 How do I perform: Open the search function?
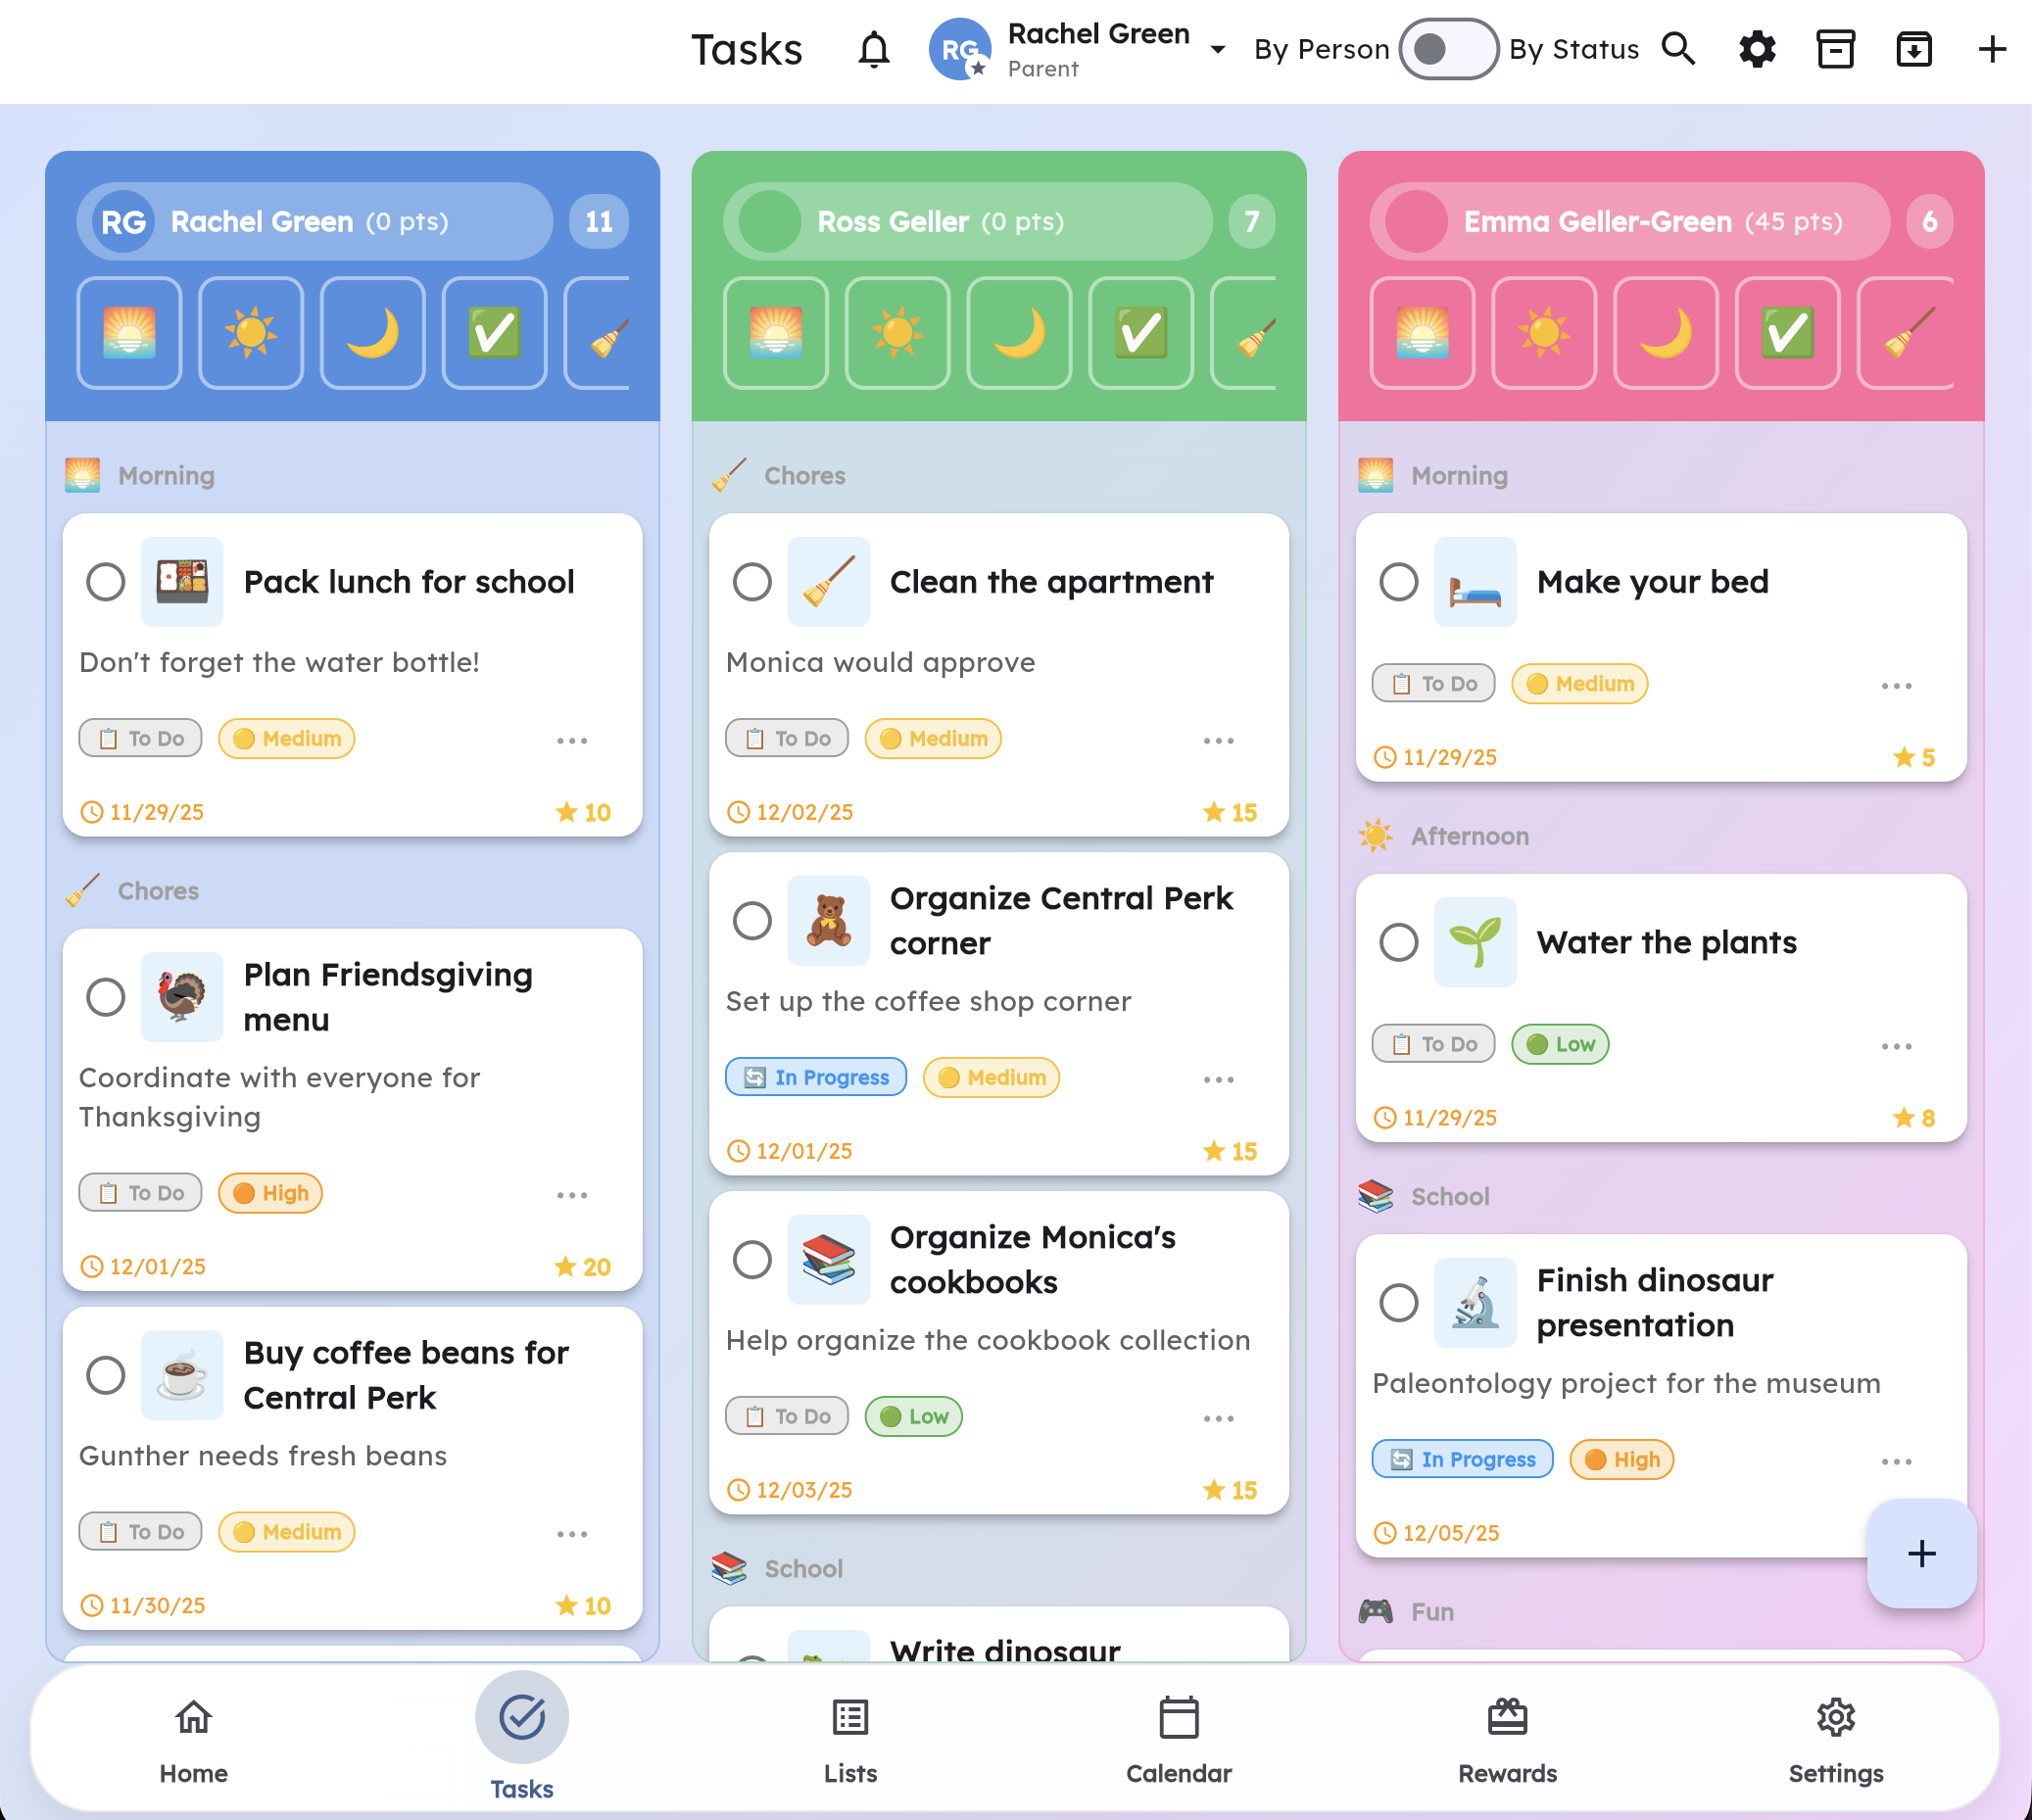click(x=1679, y=49)
